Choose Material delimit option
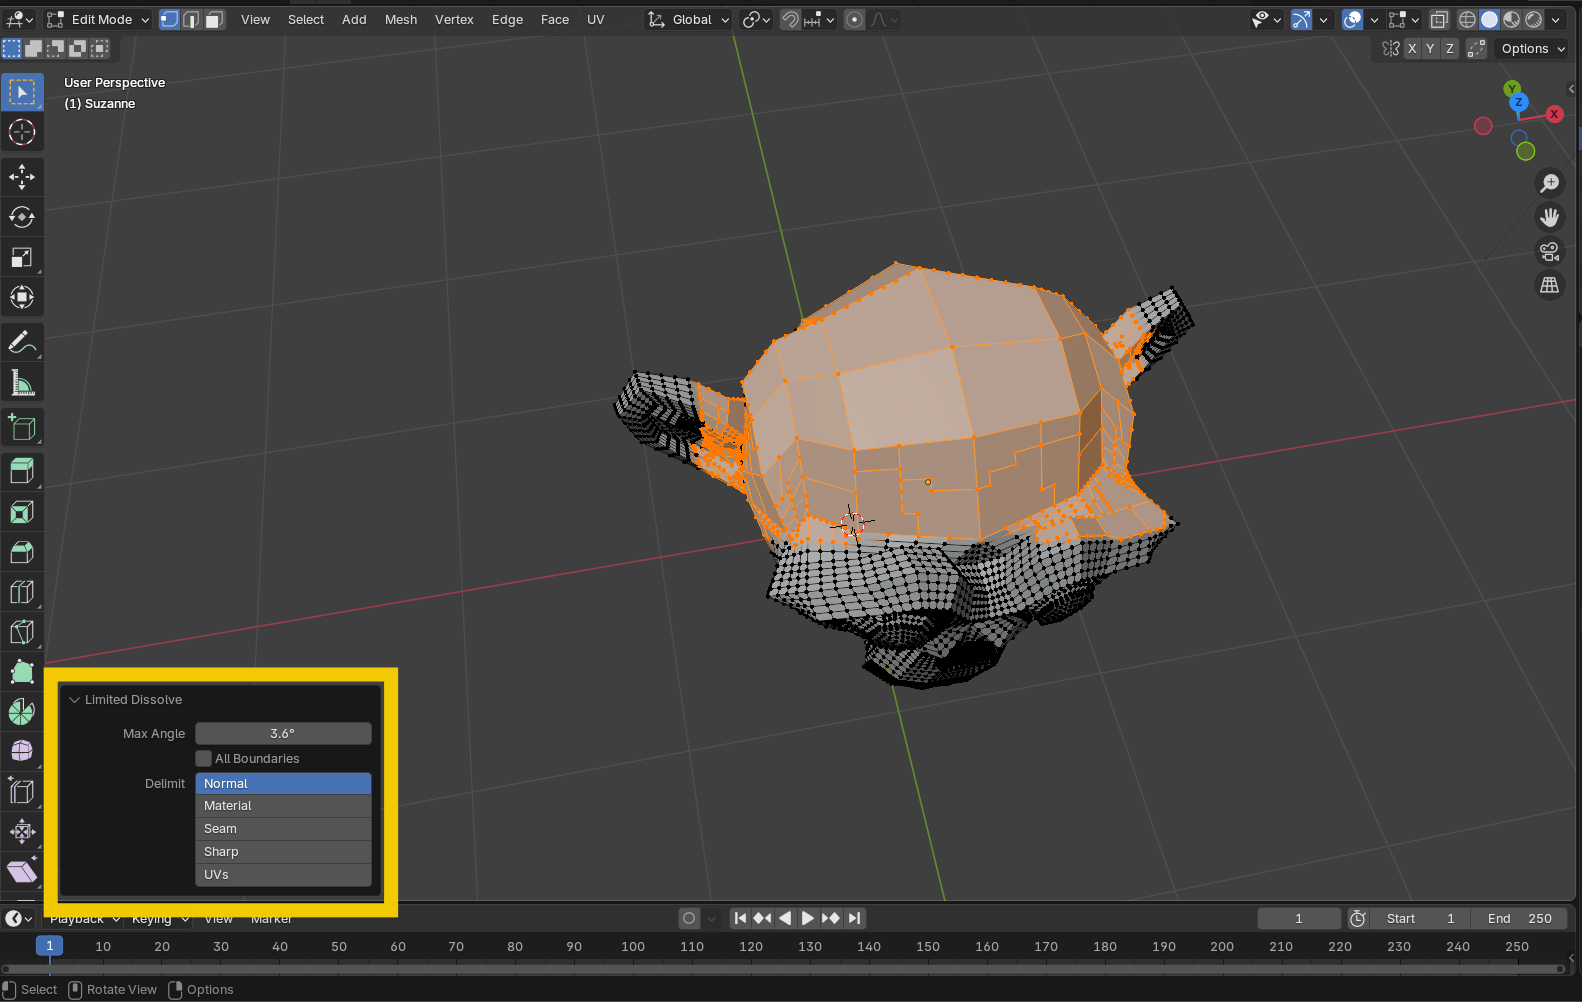 pyautogui.click(x=283, y=806)
